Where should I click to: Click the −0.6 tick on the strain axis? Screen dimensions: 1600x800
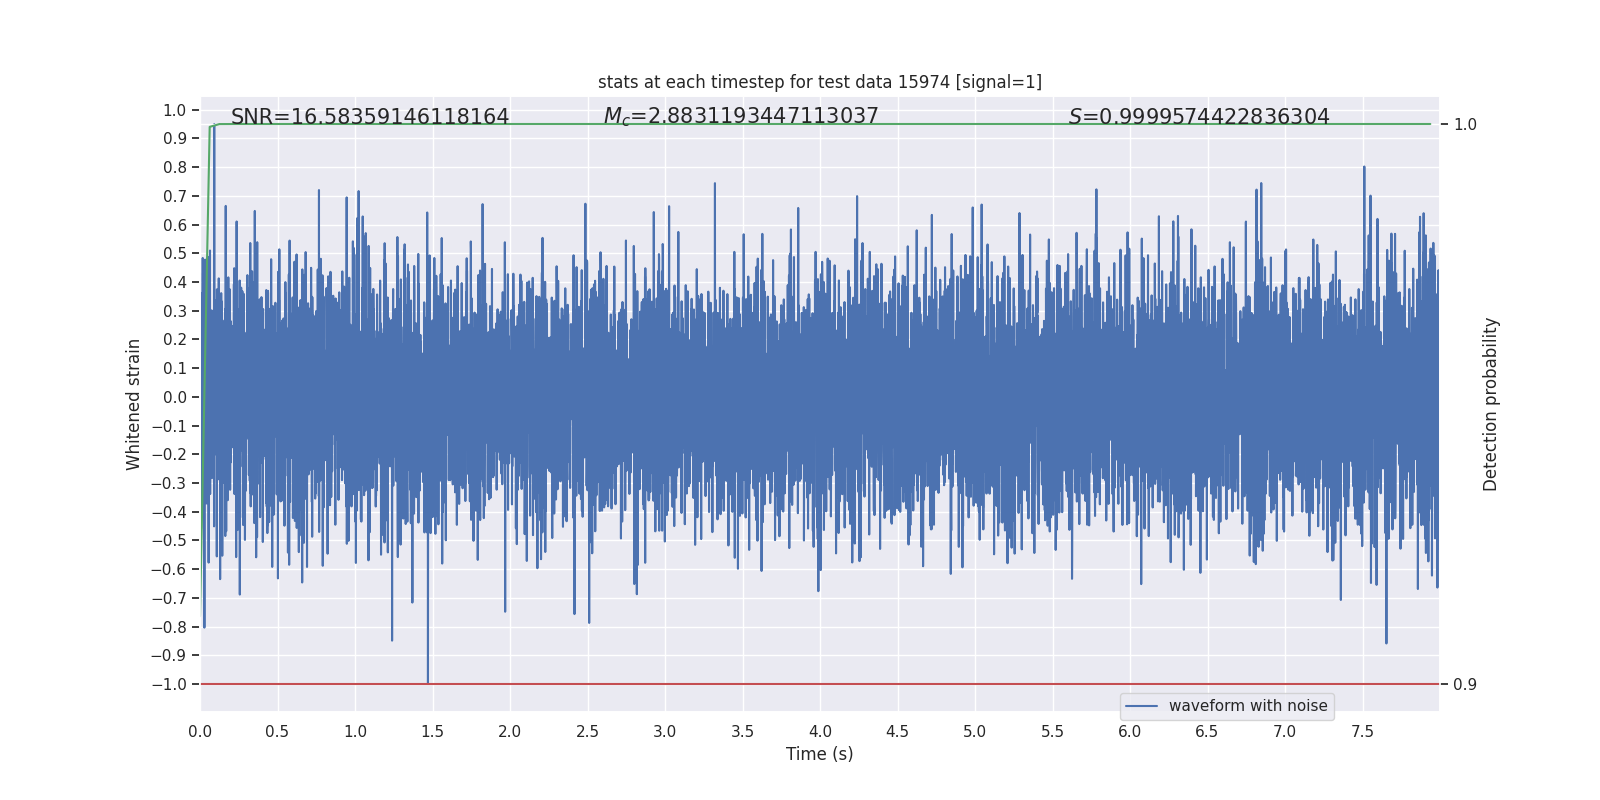pos(169,570)
